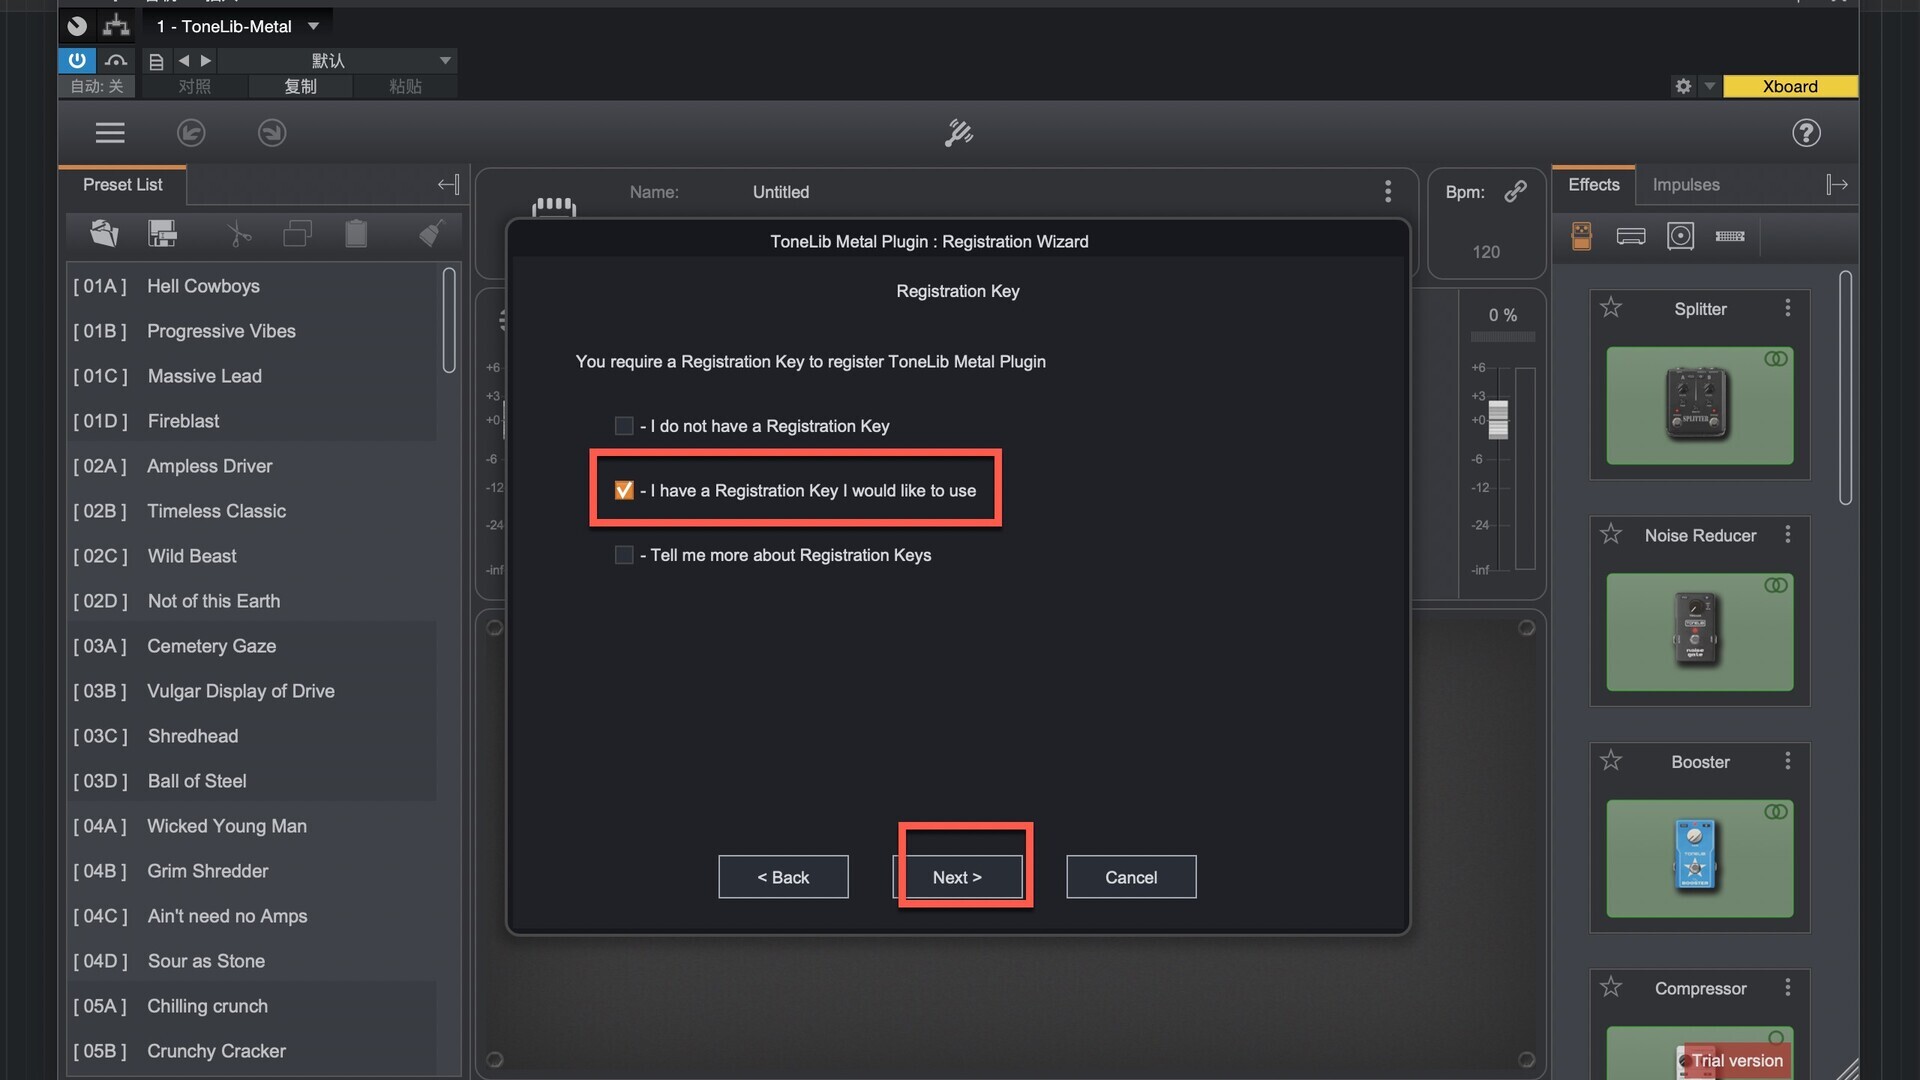Image resolution: width=1920 pixels, height=1080 pixels.
Task: Click the Xboard button
Action: coord(1790,87)
